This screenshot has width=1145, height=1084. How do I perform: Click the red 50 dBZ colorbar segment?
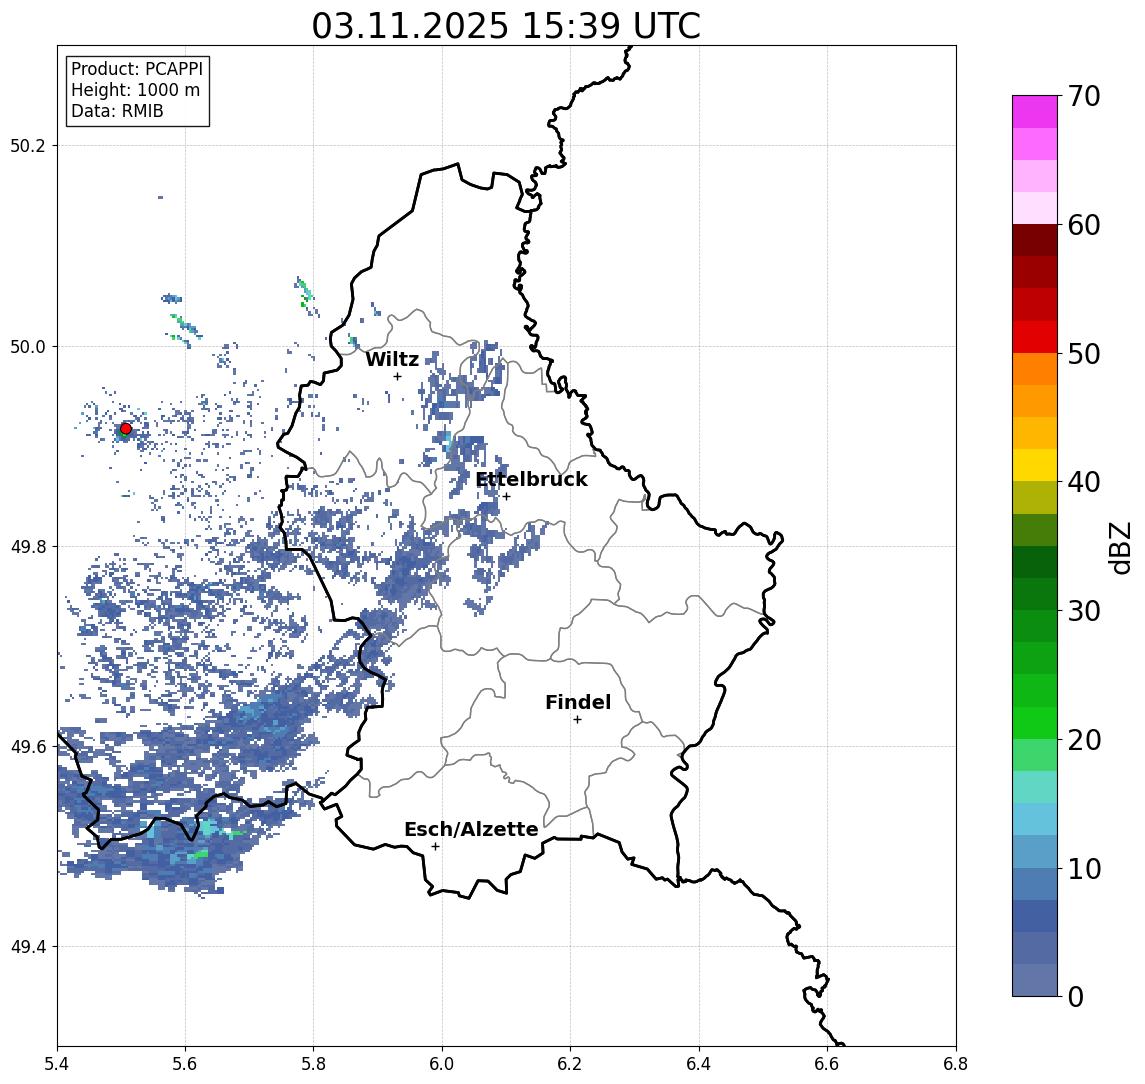pyautogui.click(x=1035, y=337)
